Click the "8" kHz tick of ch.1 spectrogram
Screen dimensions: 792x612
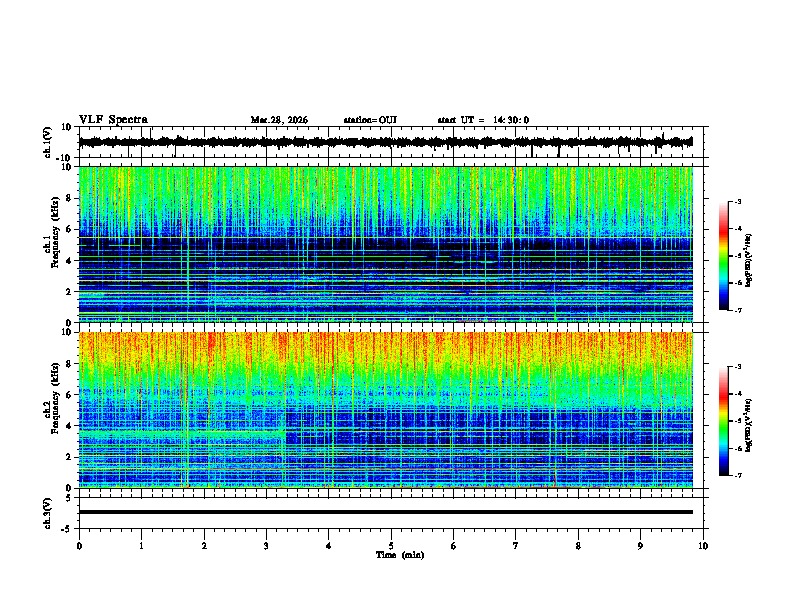70,198
